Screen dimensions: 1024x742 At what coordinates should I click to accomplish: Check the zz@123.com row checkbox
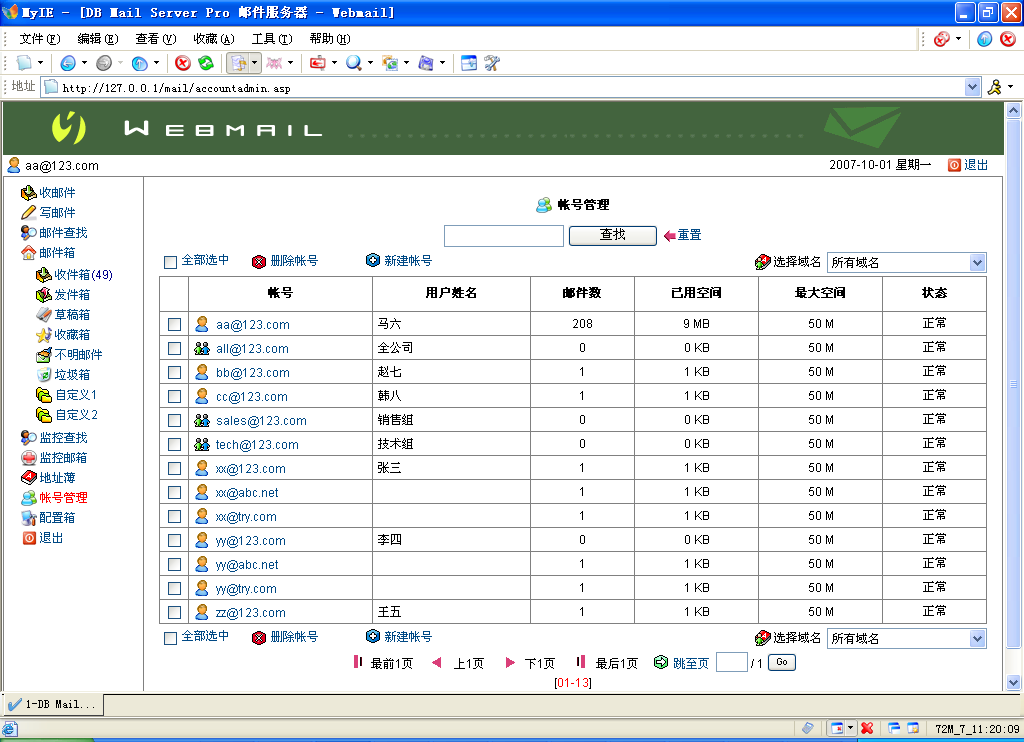coord(174,612)
